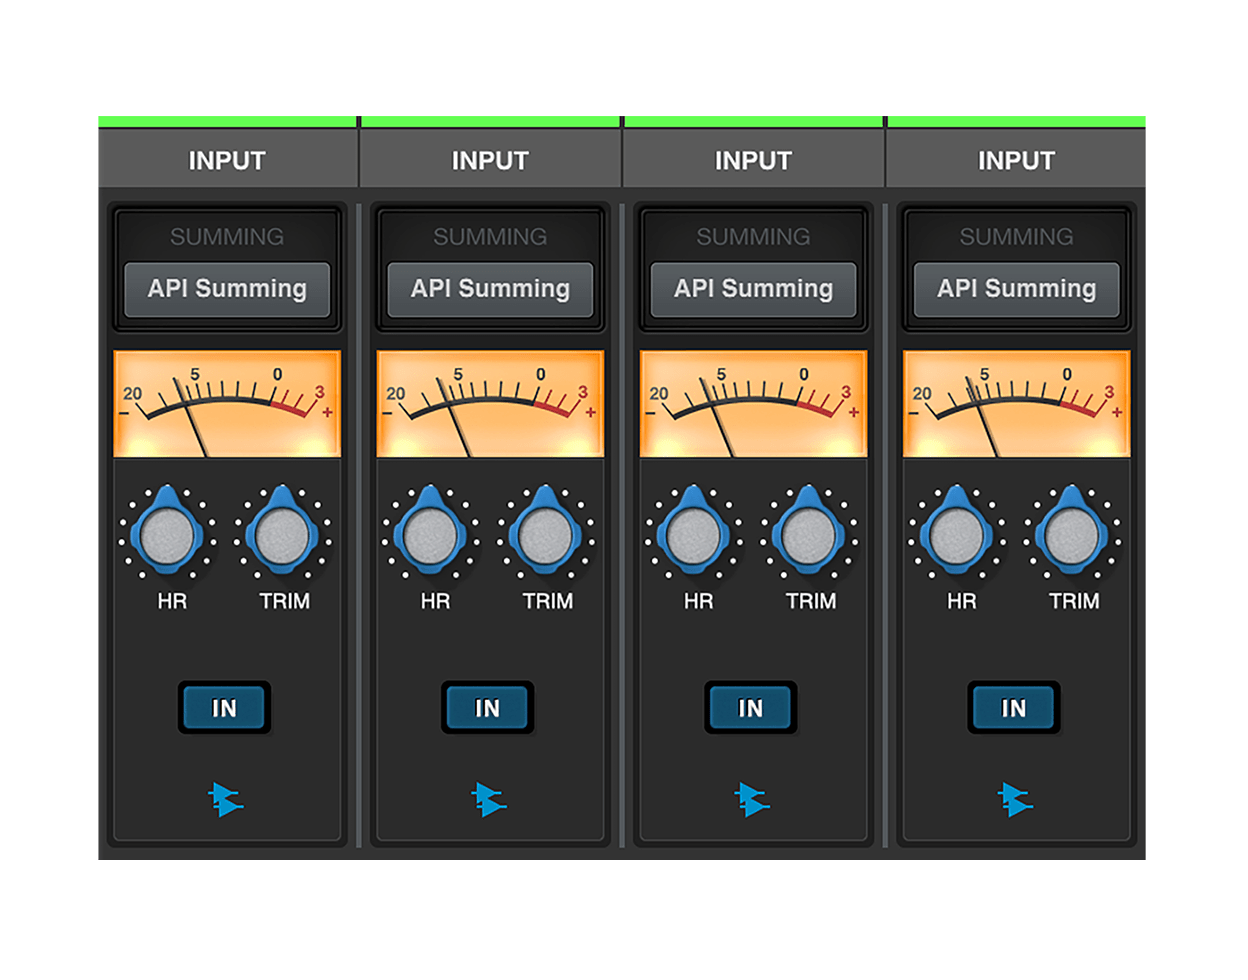This screenshot has width=1248, height=980.
Task: Click the TRIM text label on second channel
Action: pyautogui.click(x=547, y=601)
